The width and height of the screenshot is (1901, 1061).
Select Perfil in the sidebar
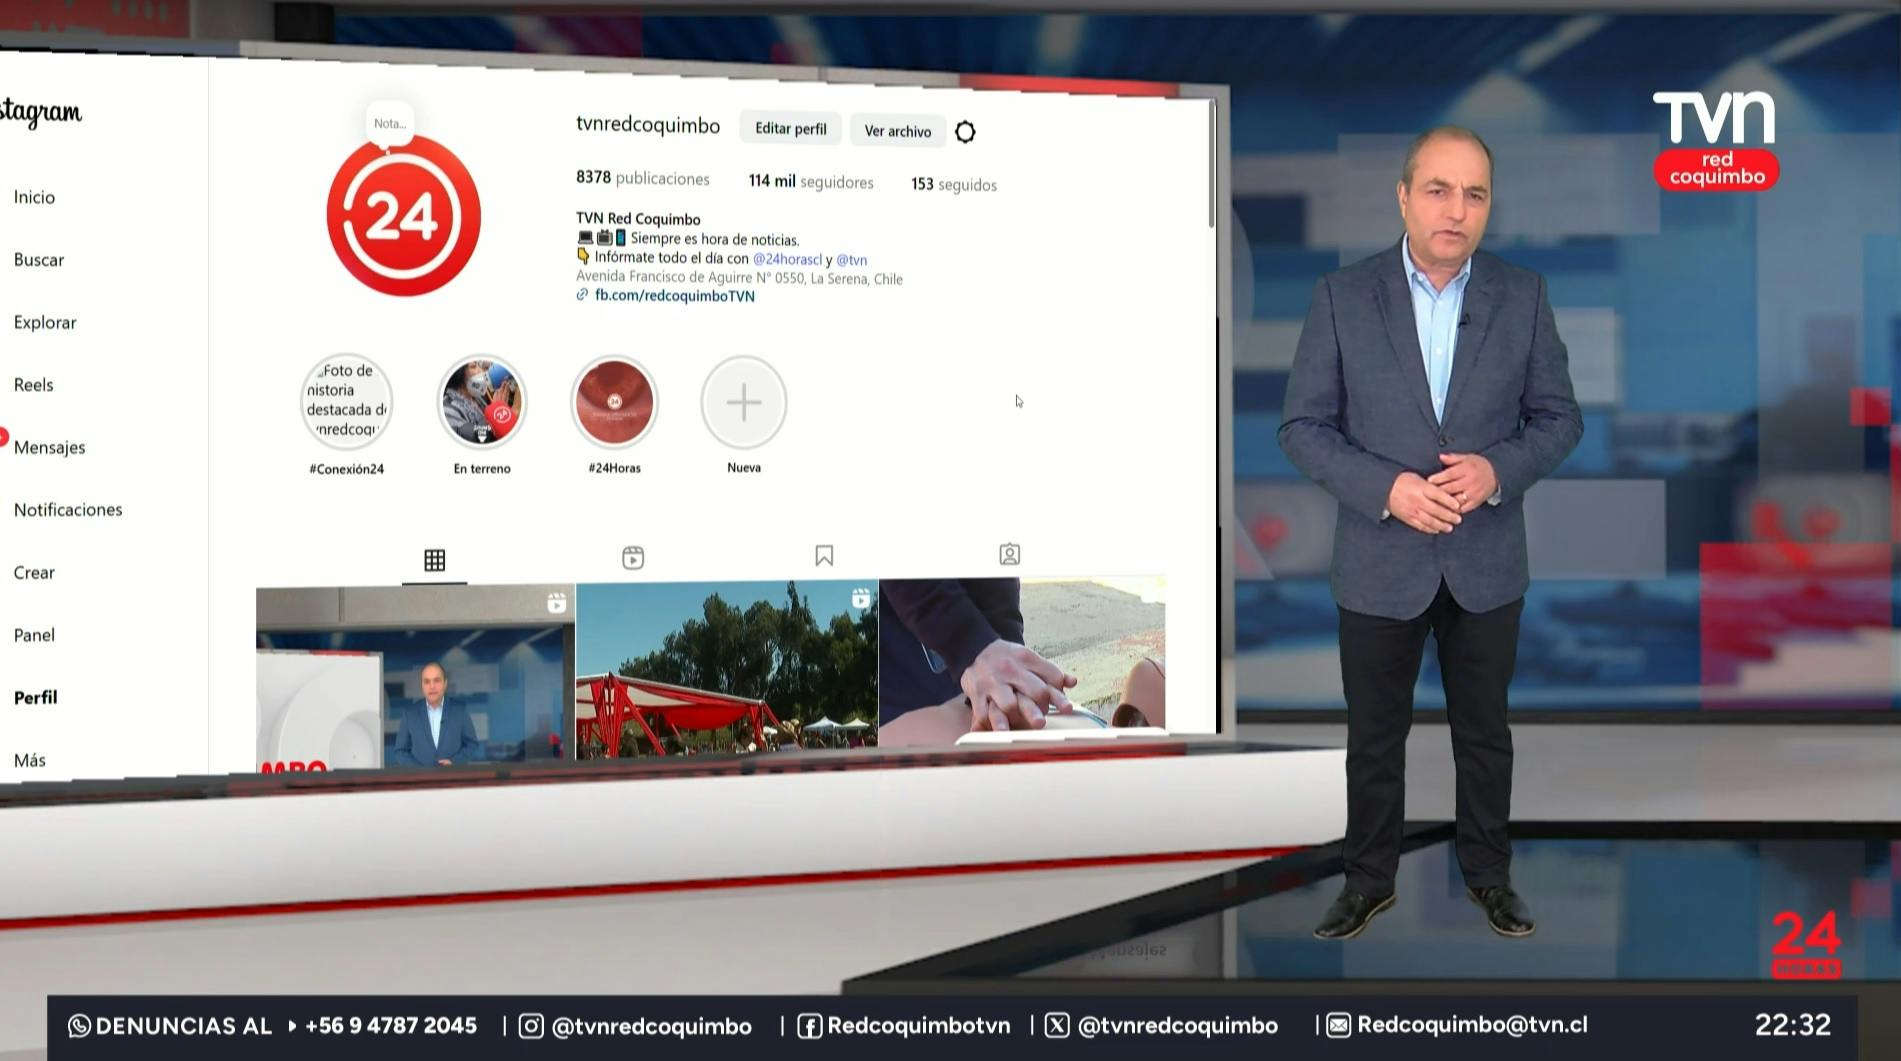(x=36, y=698)
